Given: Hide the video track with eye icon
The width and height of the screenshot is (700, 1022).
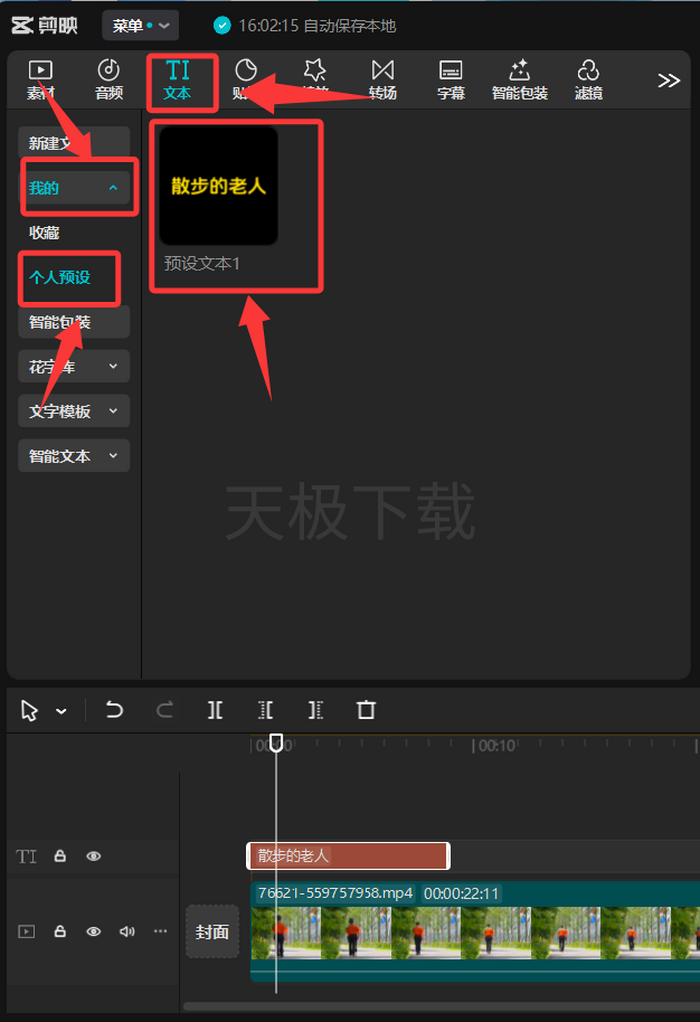Looking at the screenshot, I should pyautogui.click(x=94, y=931).
